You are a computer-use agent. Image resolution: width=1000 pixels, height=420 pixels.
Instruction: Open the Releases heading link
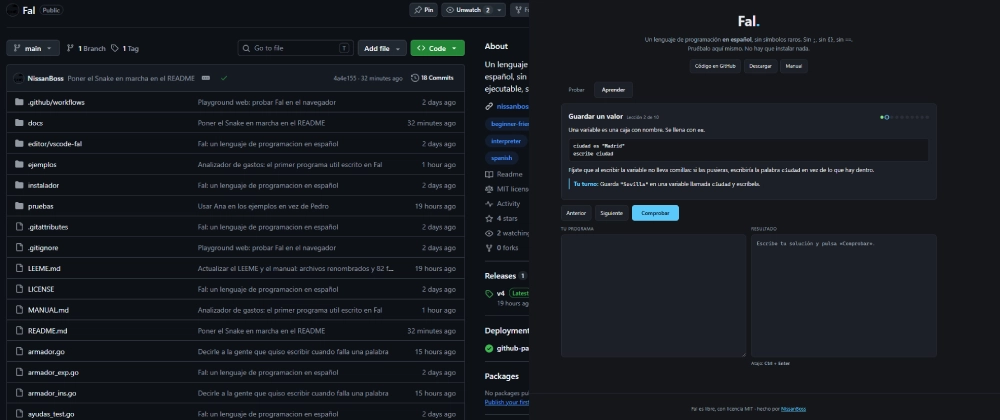(500, 276)
